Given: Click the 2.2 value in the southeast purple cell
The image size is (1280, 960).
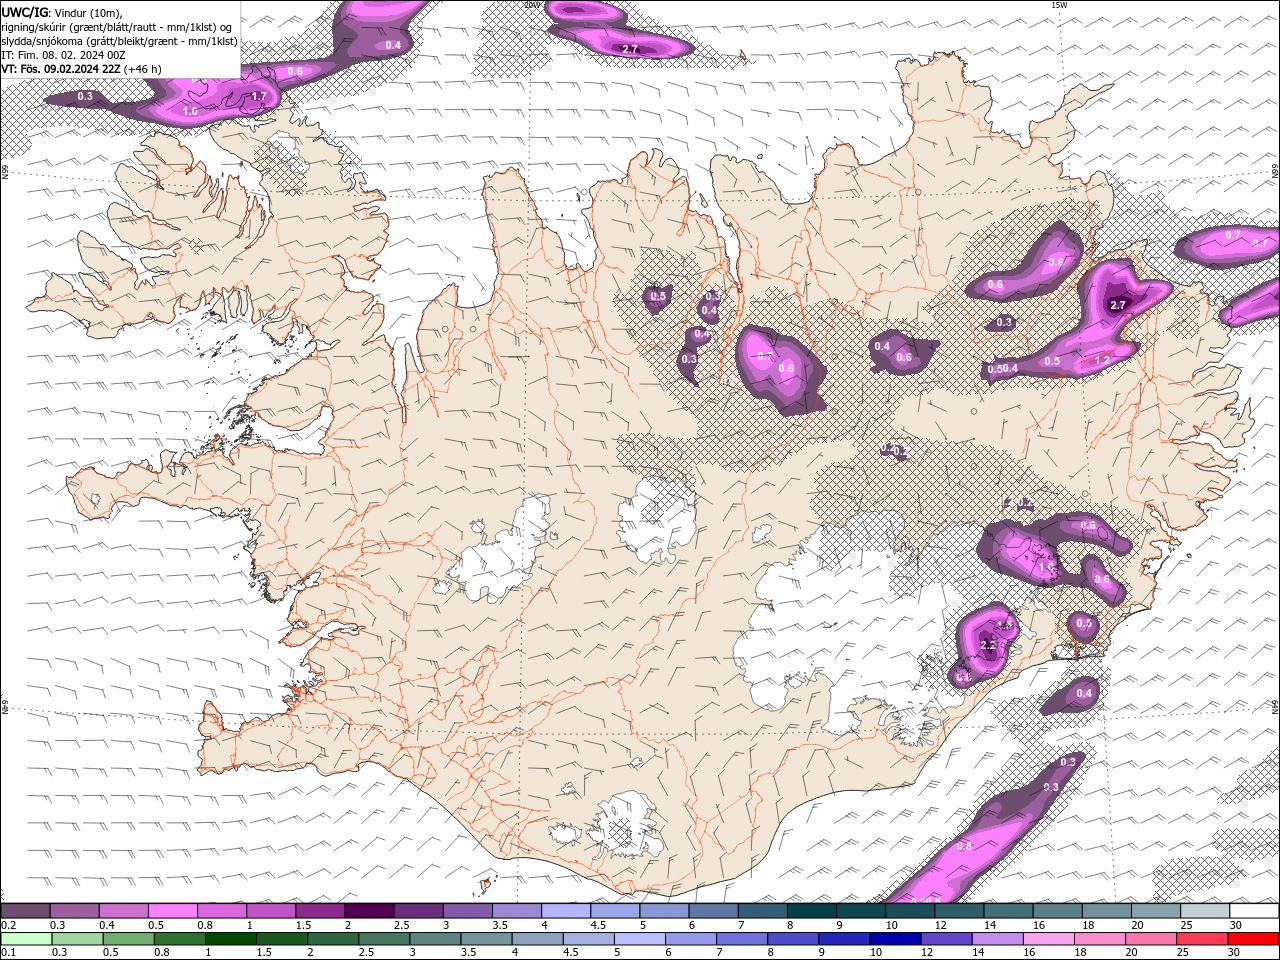Looking at the screenshot, I should click(x=988, y=645).
